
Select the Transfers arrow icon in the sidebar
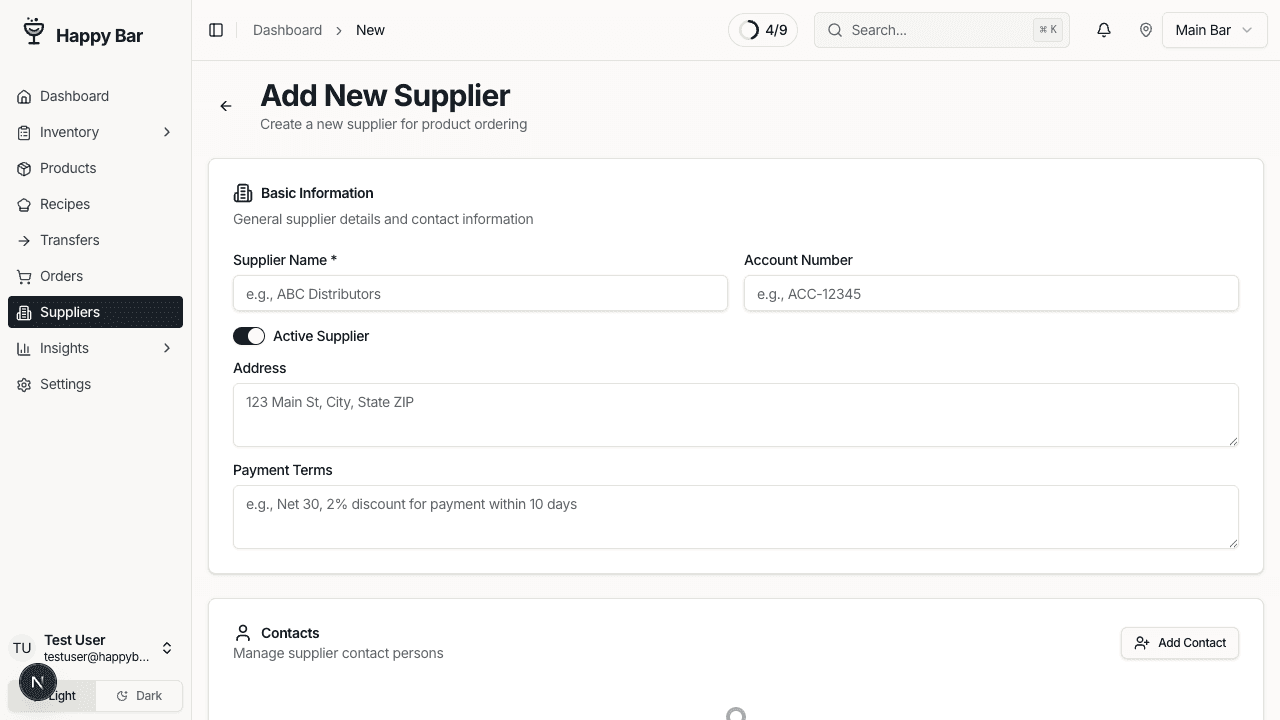[24, 240]
